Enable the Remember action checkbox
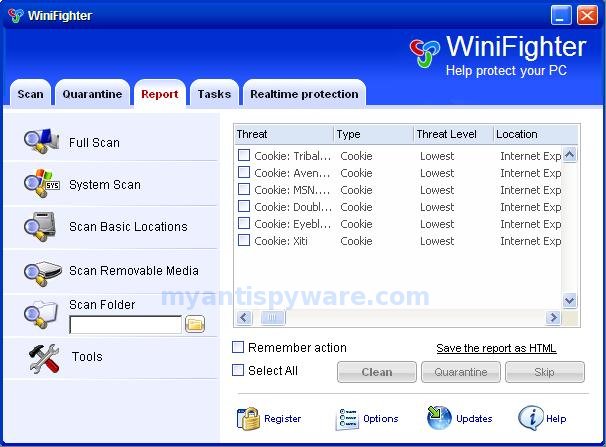Image resolution: width=606 pixels, height=447 pixels. pyautogui.click(x=238, y=347)
